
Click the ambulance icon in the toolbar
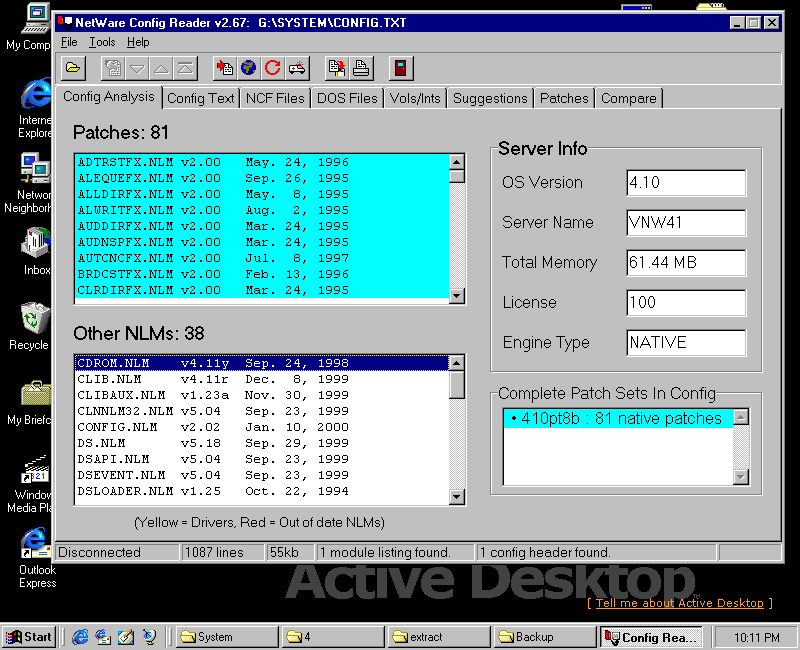pyautogui.click(x=297, y=68)
